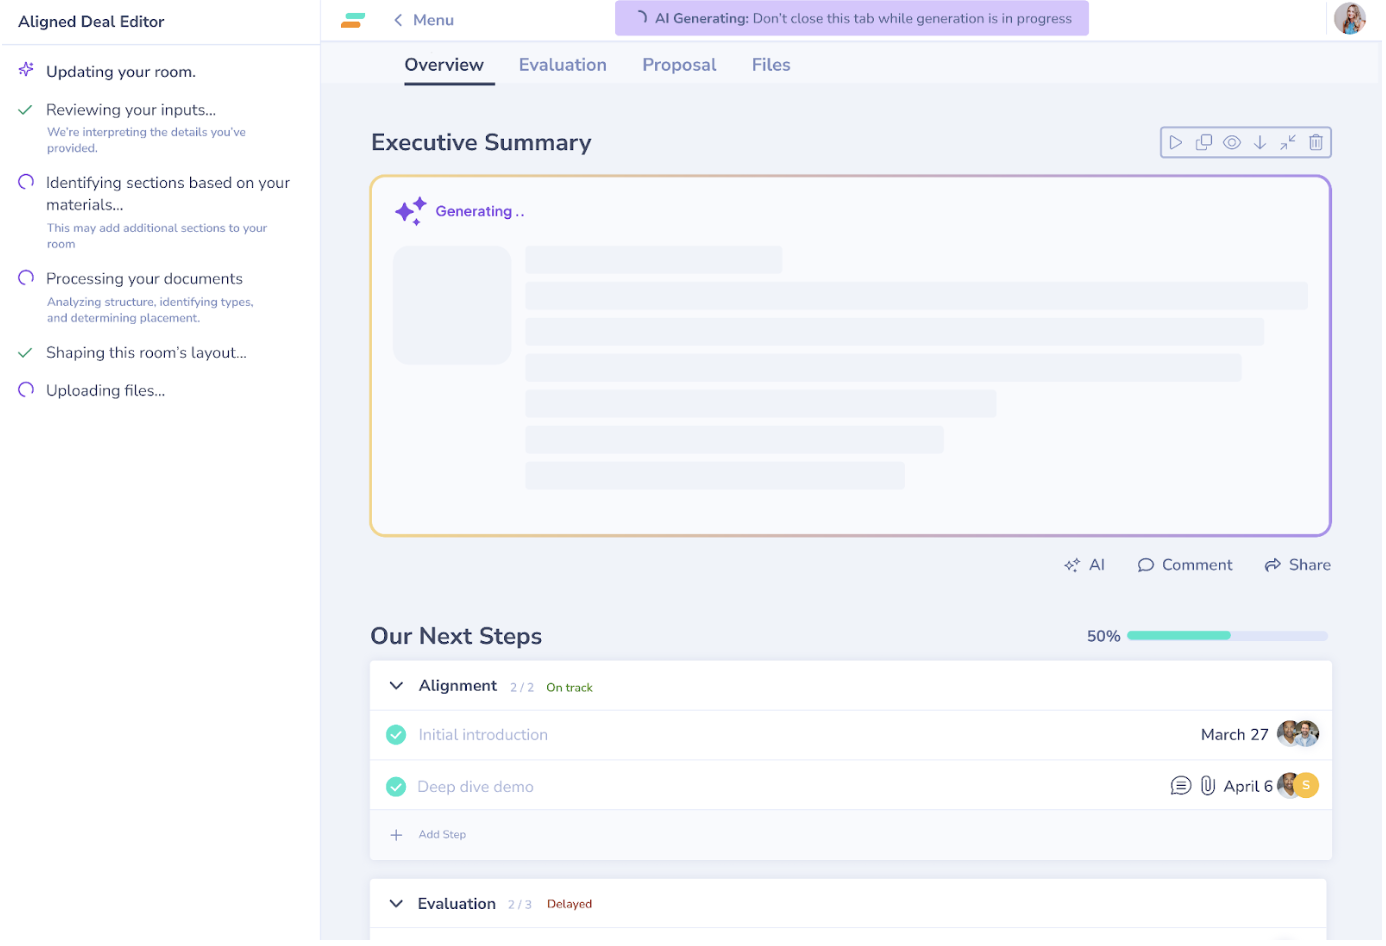Click the 50% progress bar
Viewport: 1386px width, 946px height.
tap(1227, 636)
